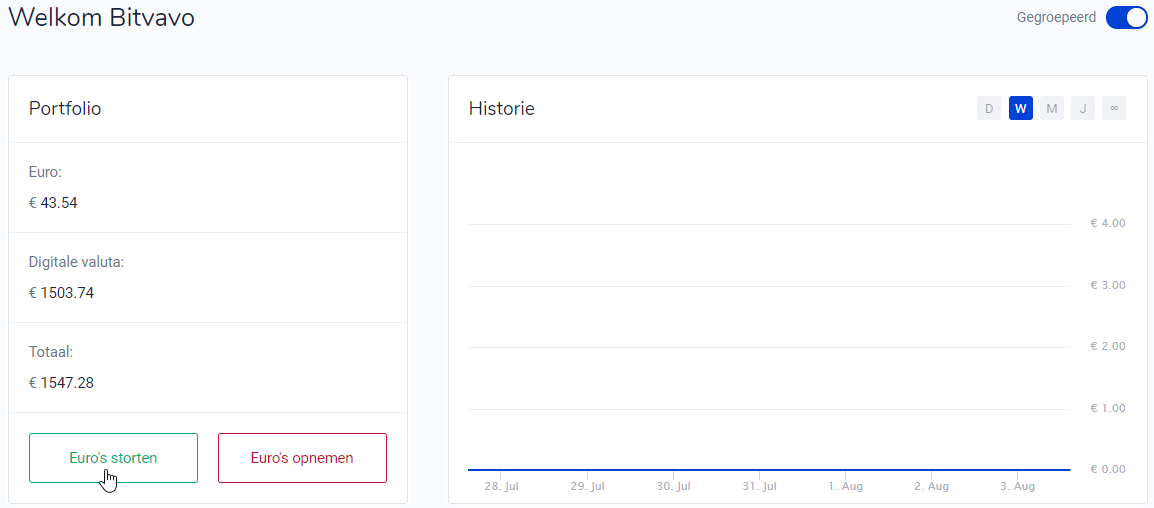Click the Welkom Bitvavo heading
Viewport: 1154px width, 508px height.
point(102,18)
